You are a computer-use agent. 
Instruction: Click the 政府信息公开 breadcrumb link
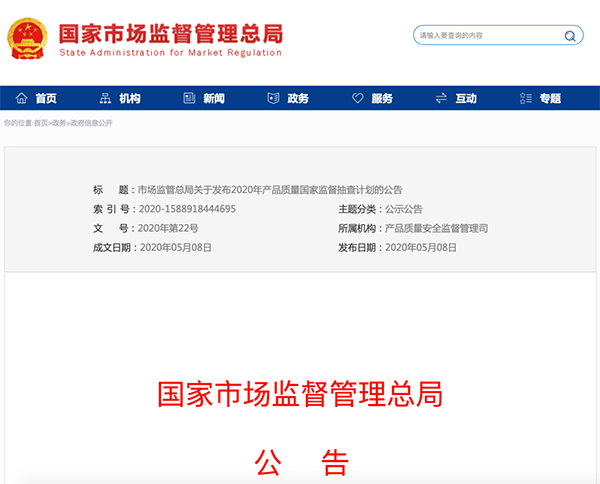(x=91, y=123)
